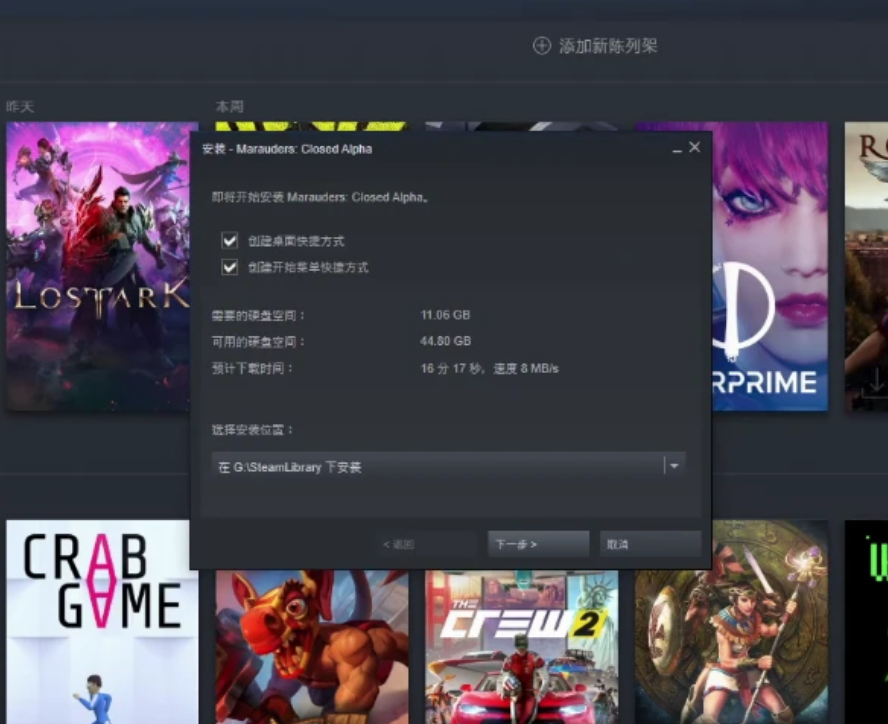Click the 下一步 > button
The image size is (888, 724).
coord(539,544)
